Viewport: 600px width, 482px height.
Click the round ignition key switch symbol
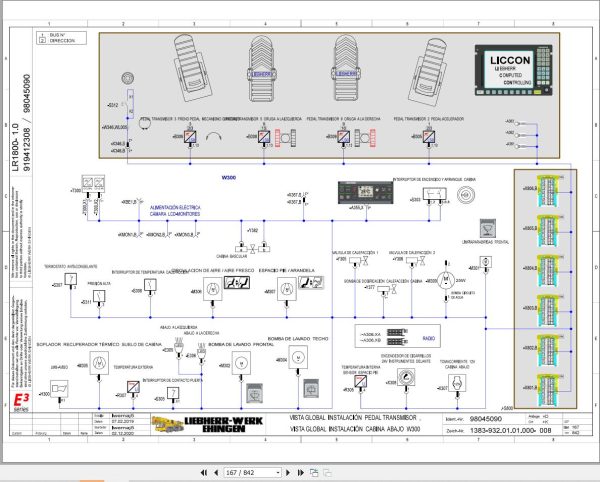466,195
